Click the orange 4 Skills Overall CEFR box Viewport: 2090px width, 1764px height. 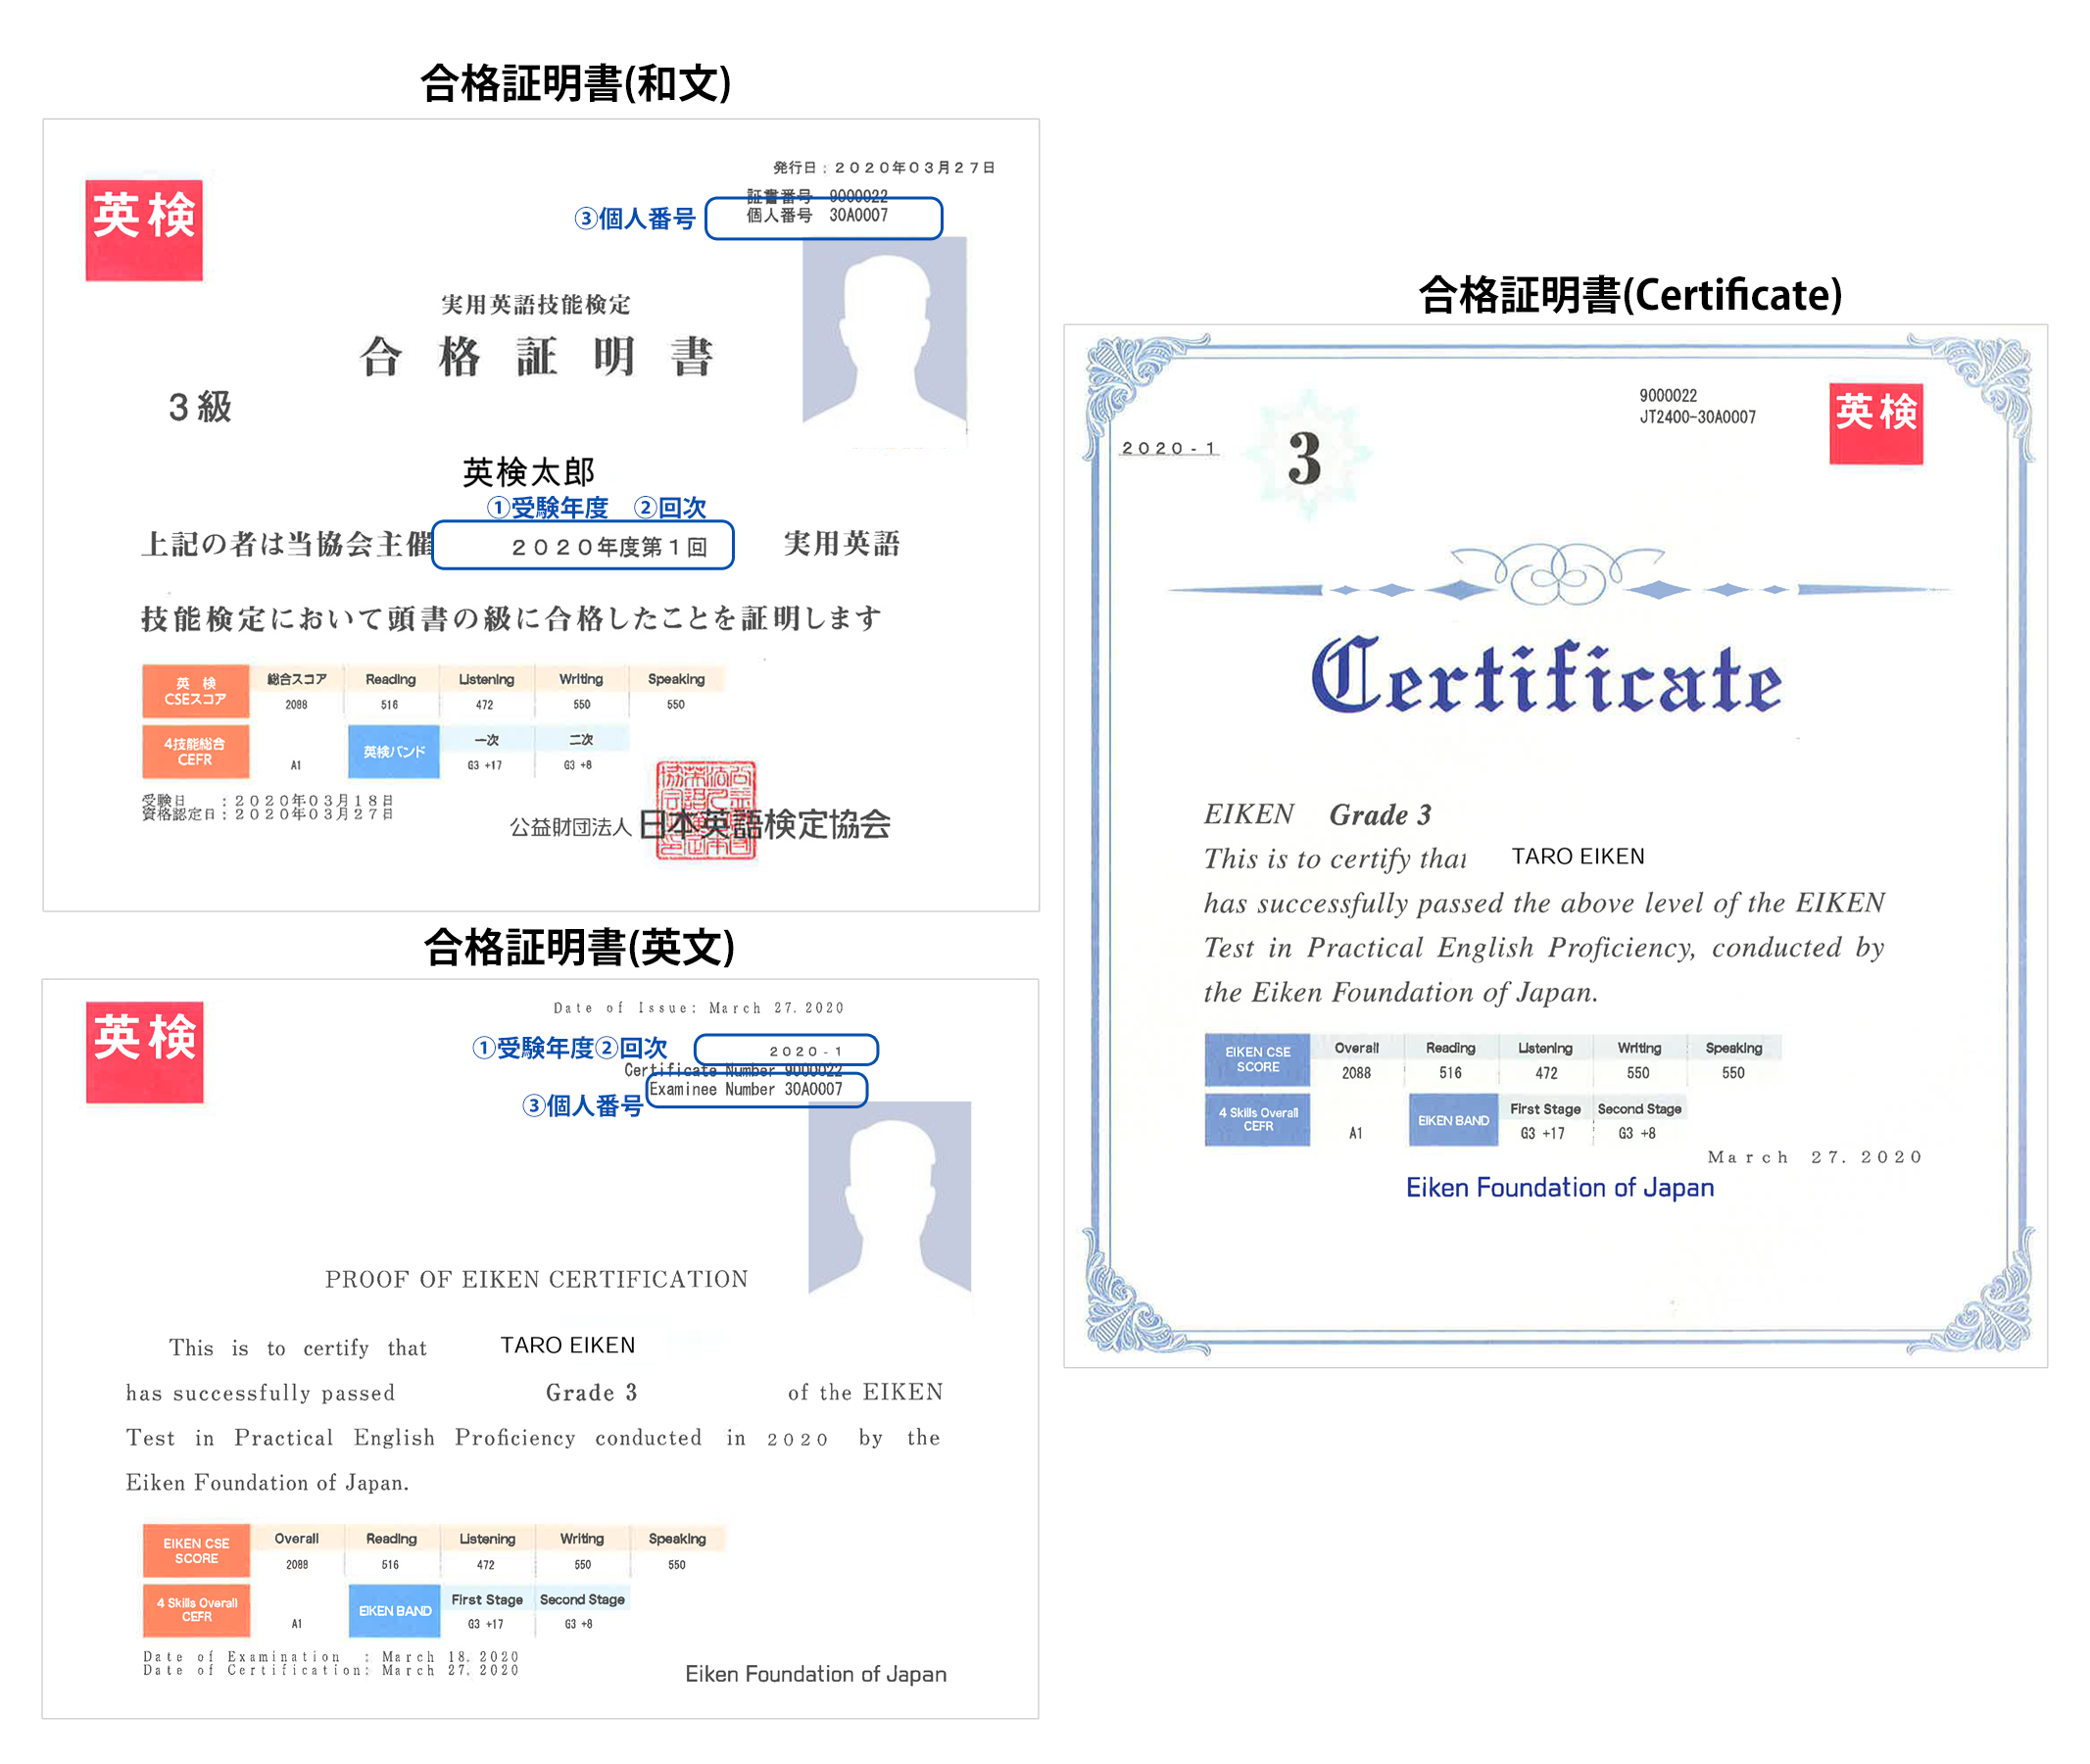click(x=196, y=1610)
